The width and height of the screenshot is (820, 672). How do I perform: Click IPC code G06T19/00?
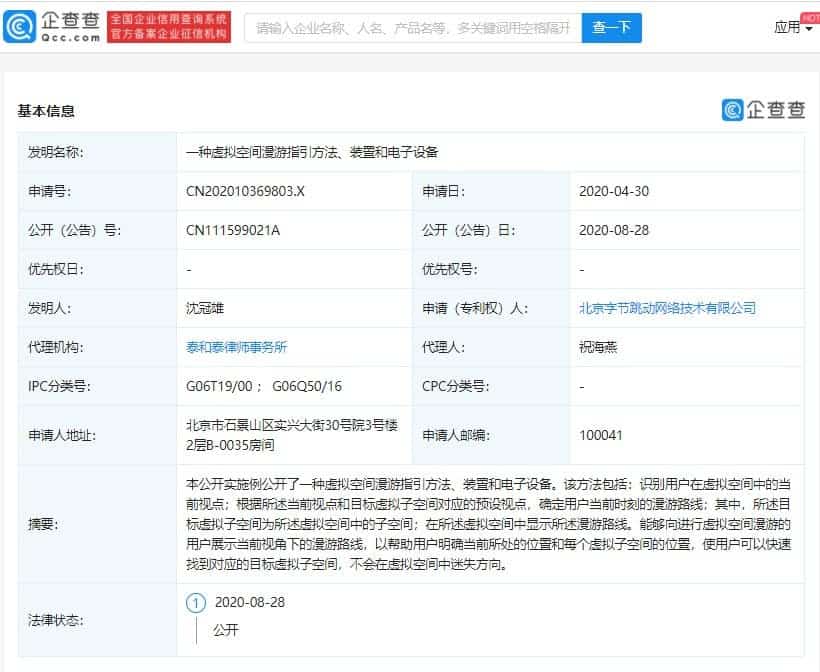219,386
